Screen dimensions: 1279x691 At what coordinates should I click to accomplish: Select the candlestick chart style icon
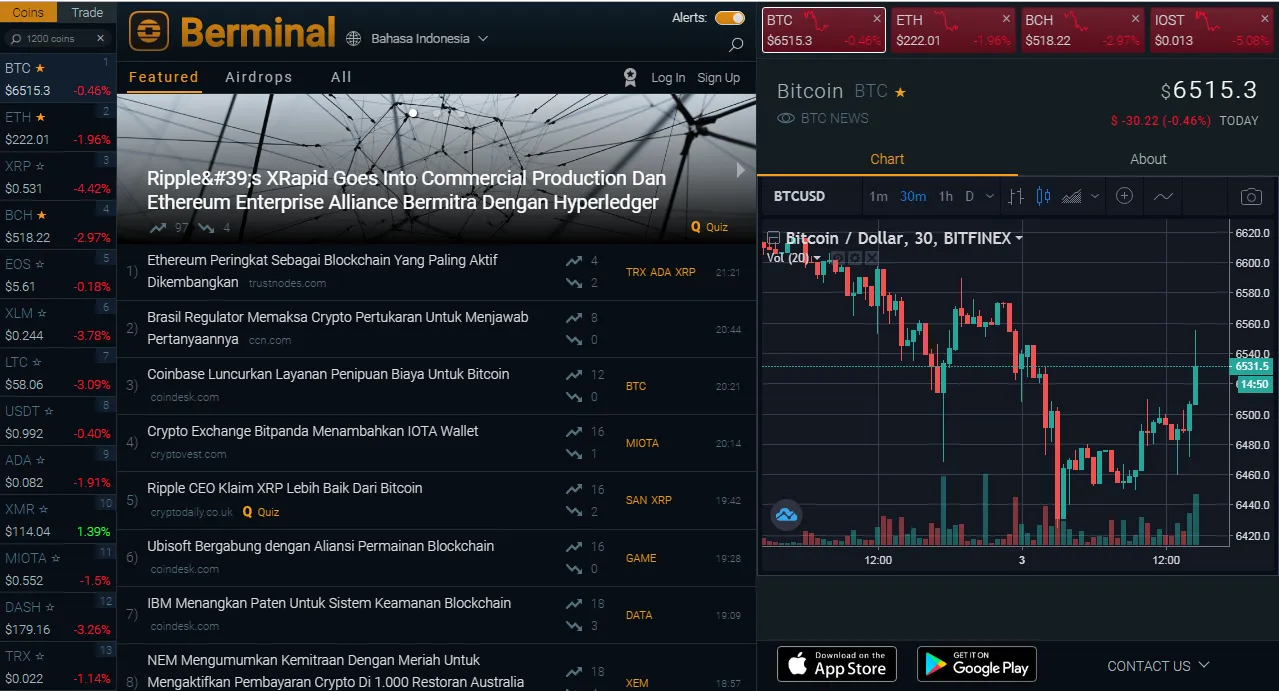[1043, 196]
